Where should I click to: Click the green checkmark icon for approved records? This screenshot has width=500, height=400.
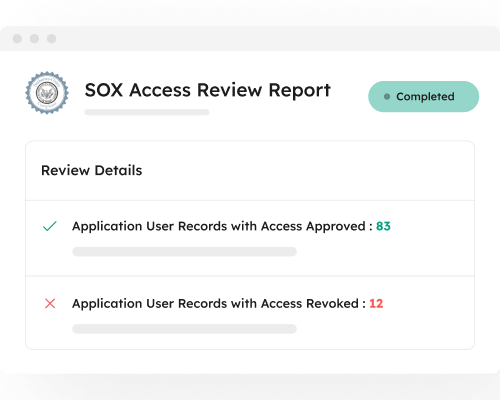tap(50, 226)
